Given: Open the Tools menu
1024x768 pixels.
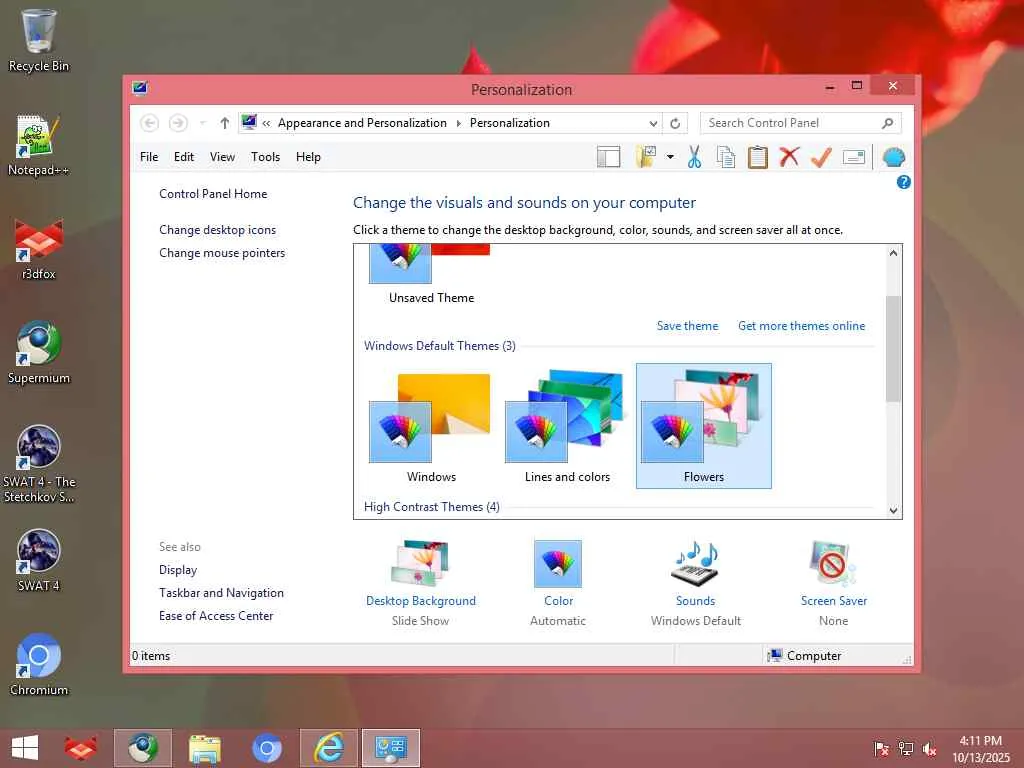Looking at the screenshot, I should tap(265, 157).
